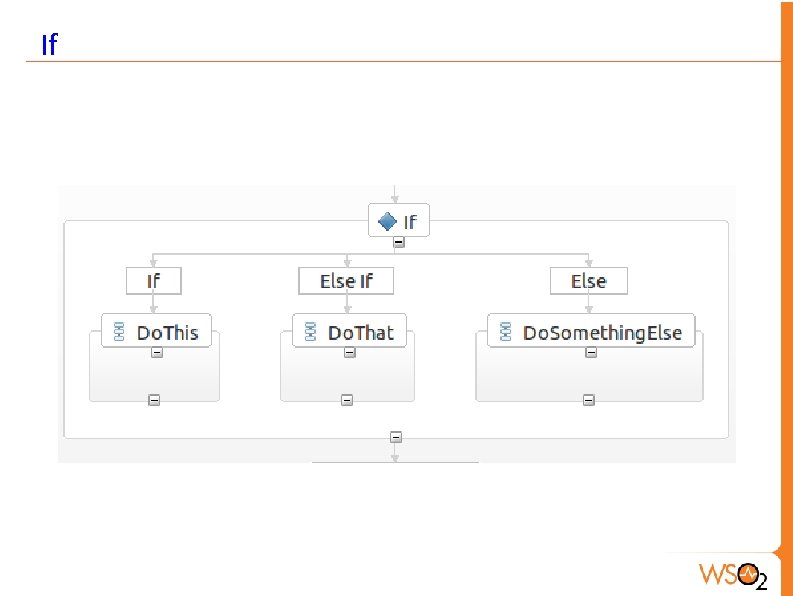This screenshot has height=596, width=793.
Task: Click the sequence icon beside DoThis
Action: [119, 333]
